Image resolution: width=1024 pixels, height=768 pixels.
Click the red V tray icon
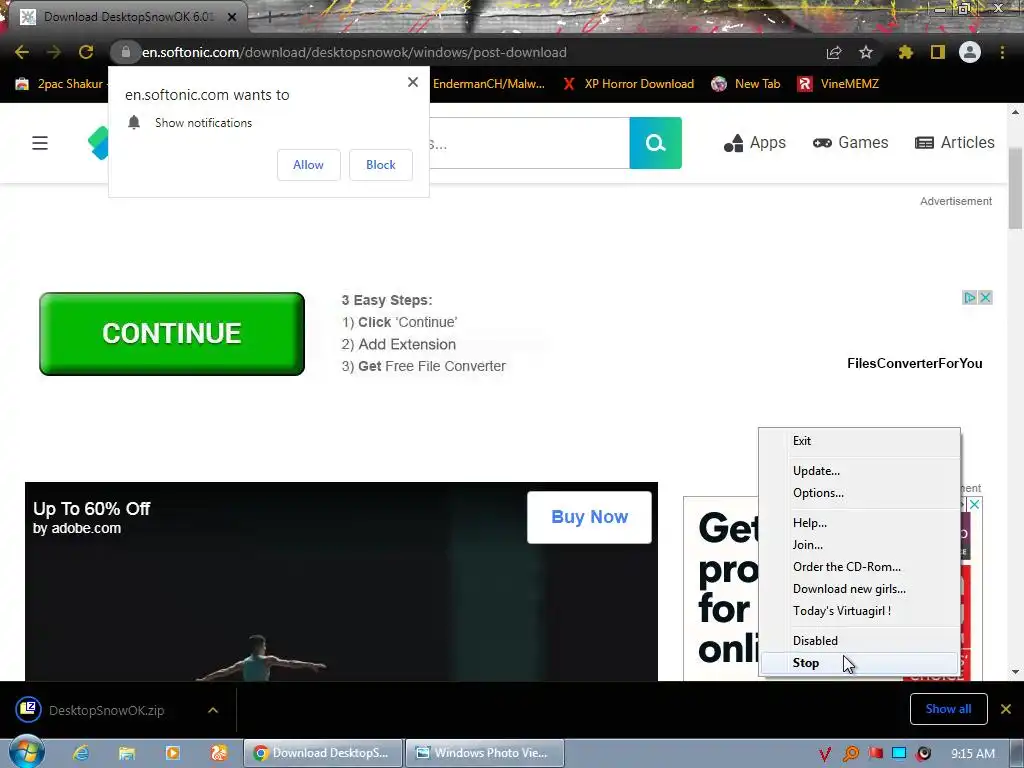(x=825, y=754)
